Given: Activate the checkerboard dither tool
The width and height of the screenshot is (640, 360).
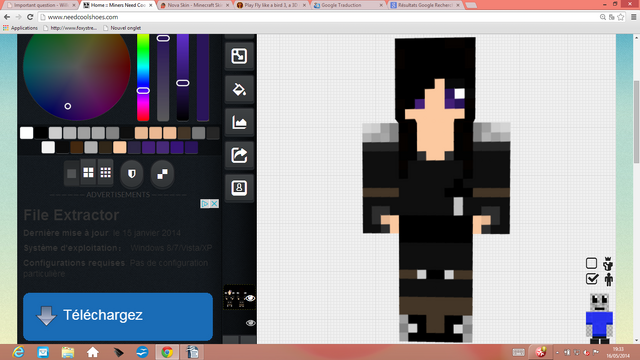Looking at the screenshot, I should [x=162, y=174].
